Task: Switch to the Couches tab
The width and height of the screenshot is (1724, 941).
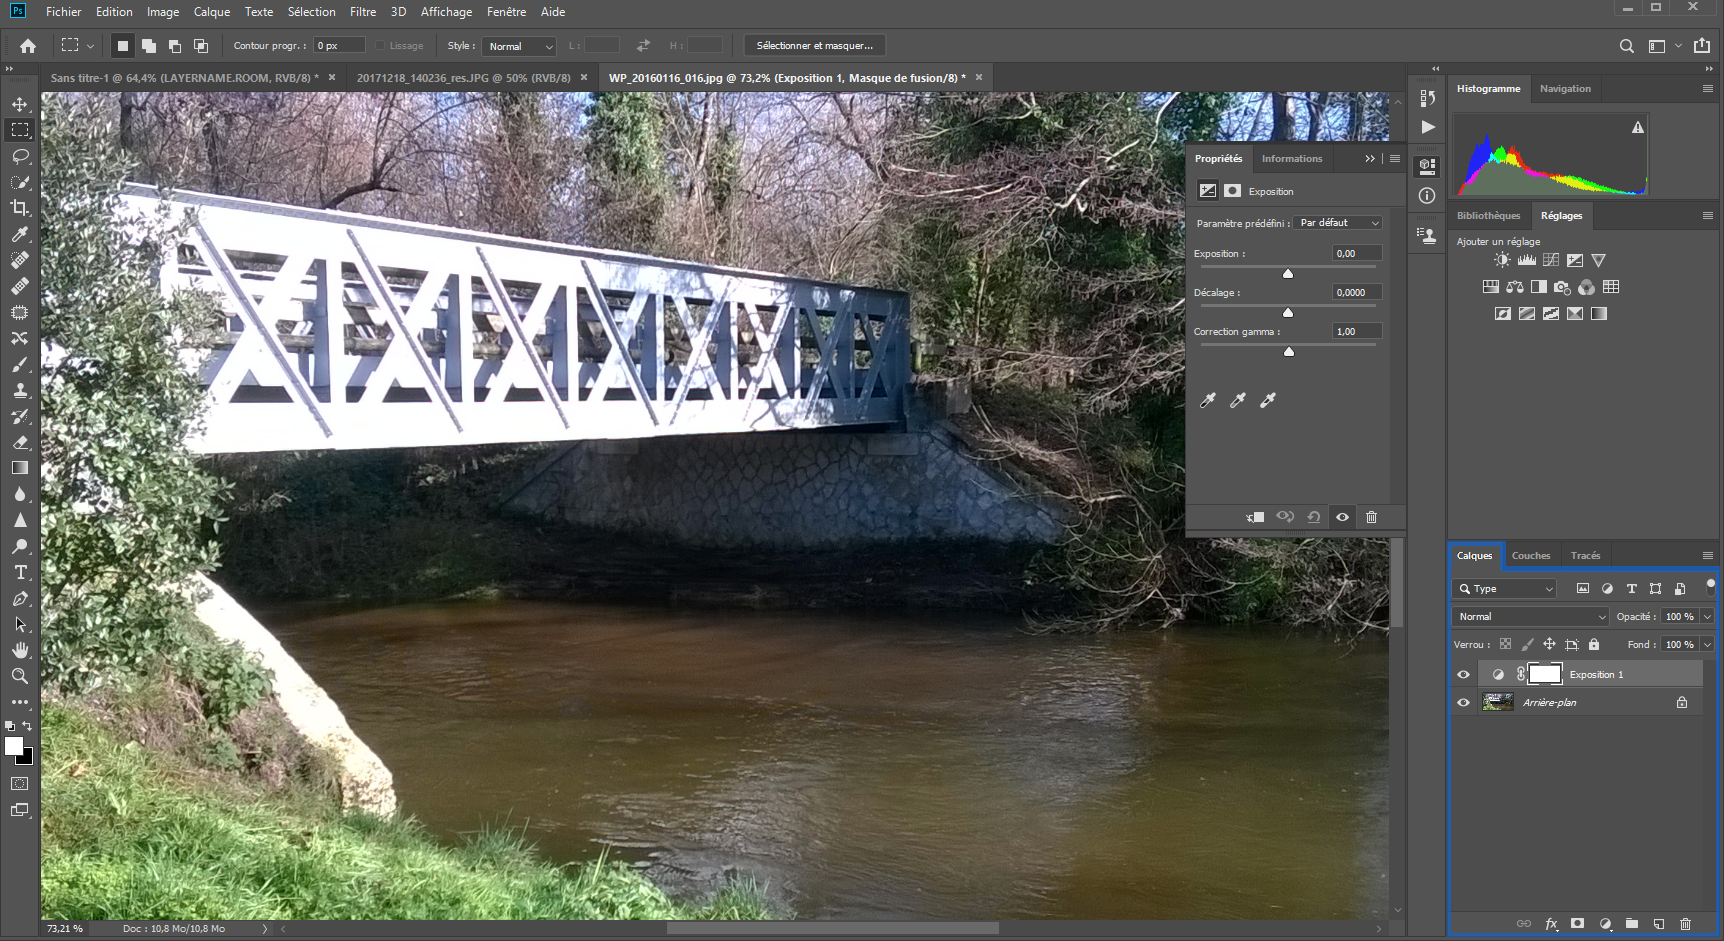Action: (x=1530, y=555)
